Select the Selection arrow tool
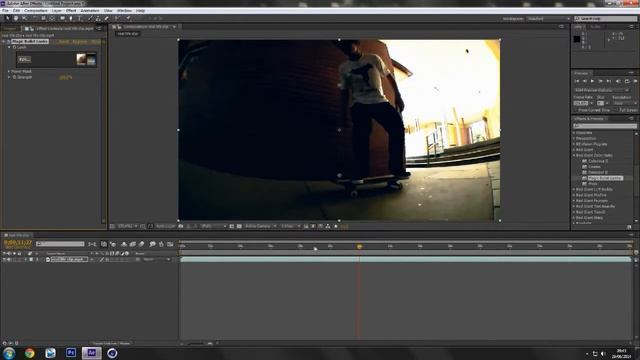The image size is (640, 360). [x=7, y=18]
